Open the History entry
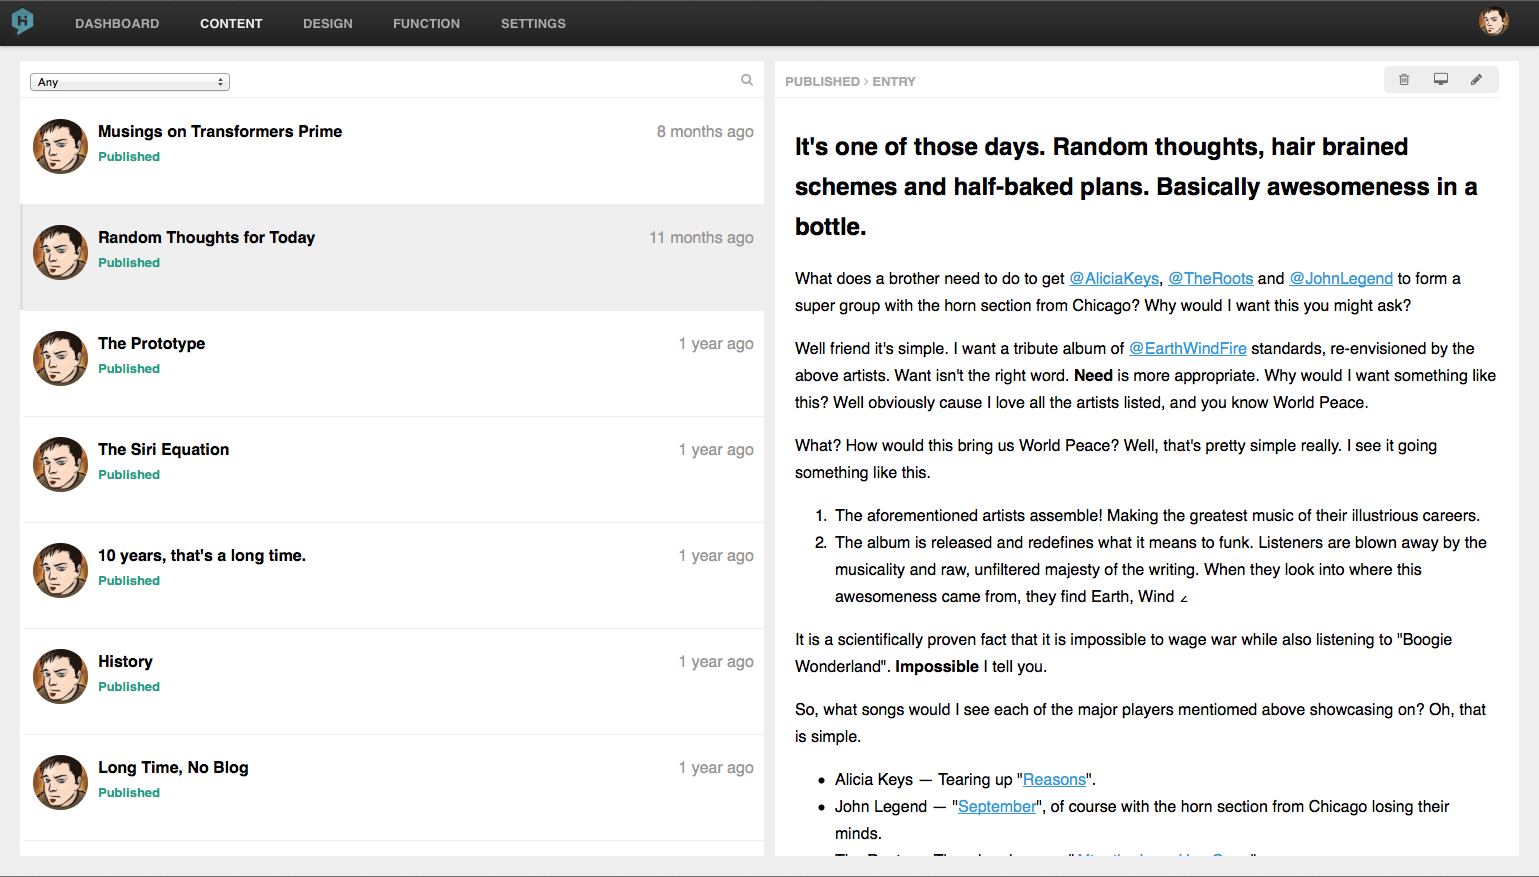 click(x=126, y=662)
